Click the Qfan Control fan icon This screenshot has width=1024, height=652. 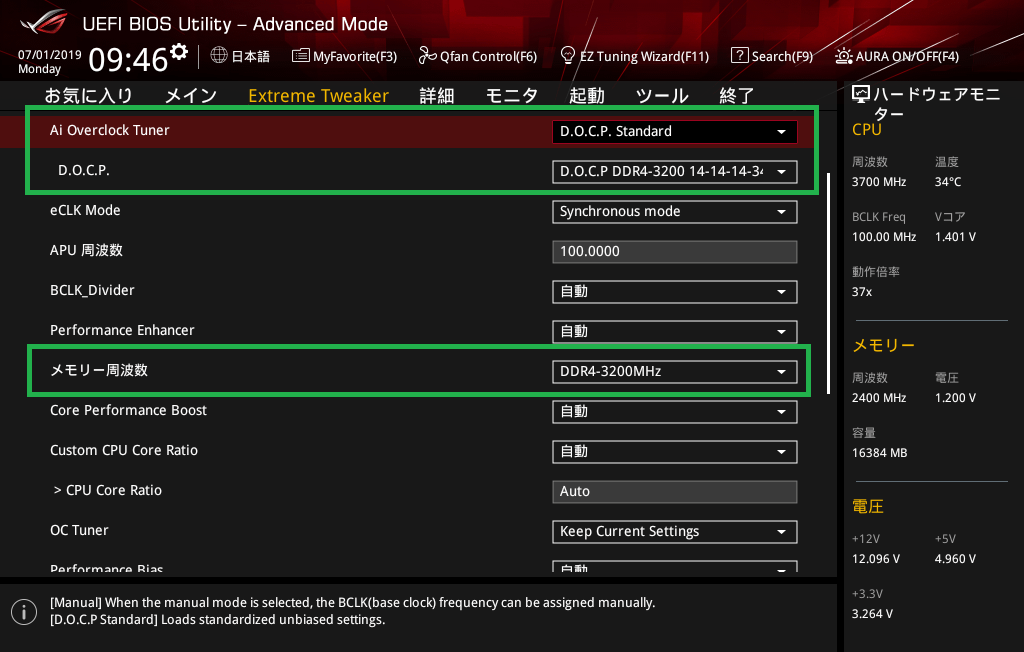click(x=427, y=56)
